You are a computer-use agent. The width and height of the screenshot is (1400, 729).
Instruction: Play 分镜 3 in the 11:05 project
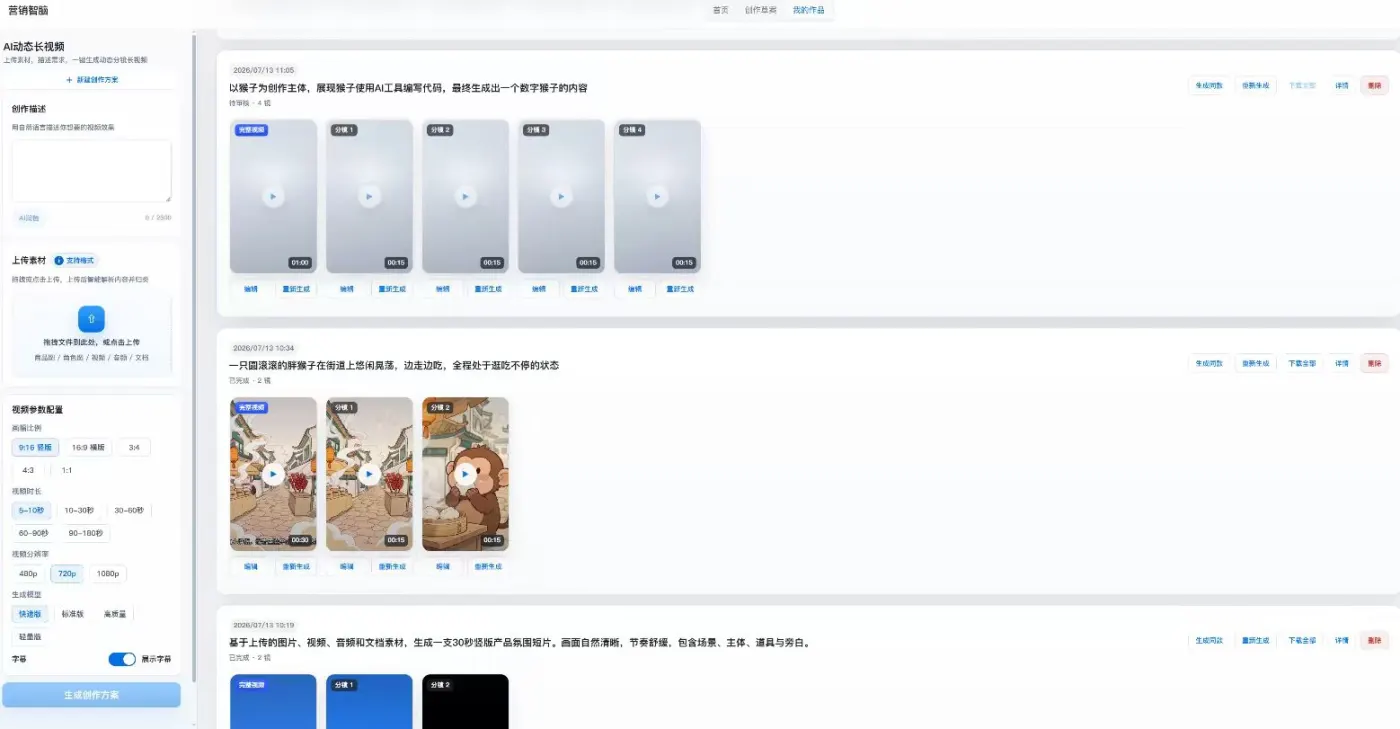pos(561,197)
